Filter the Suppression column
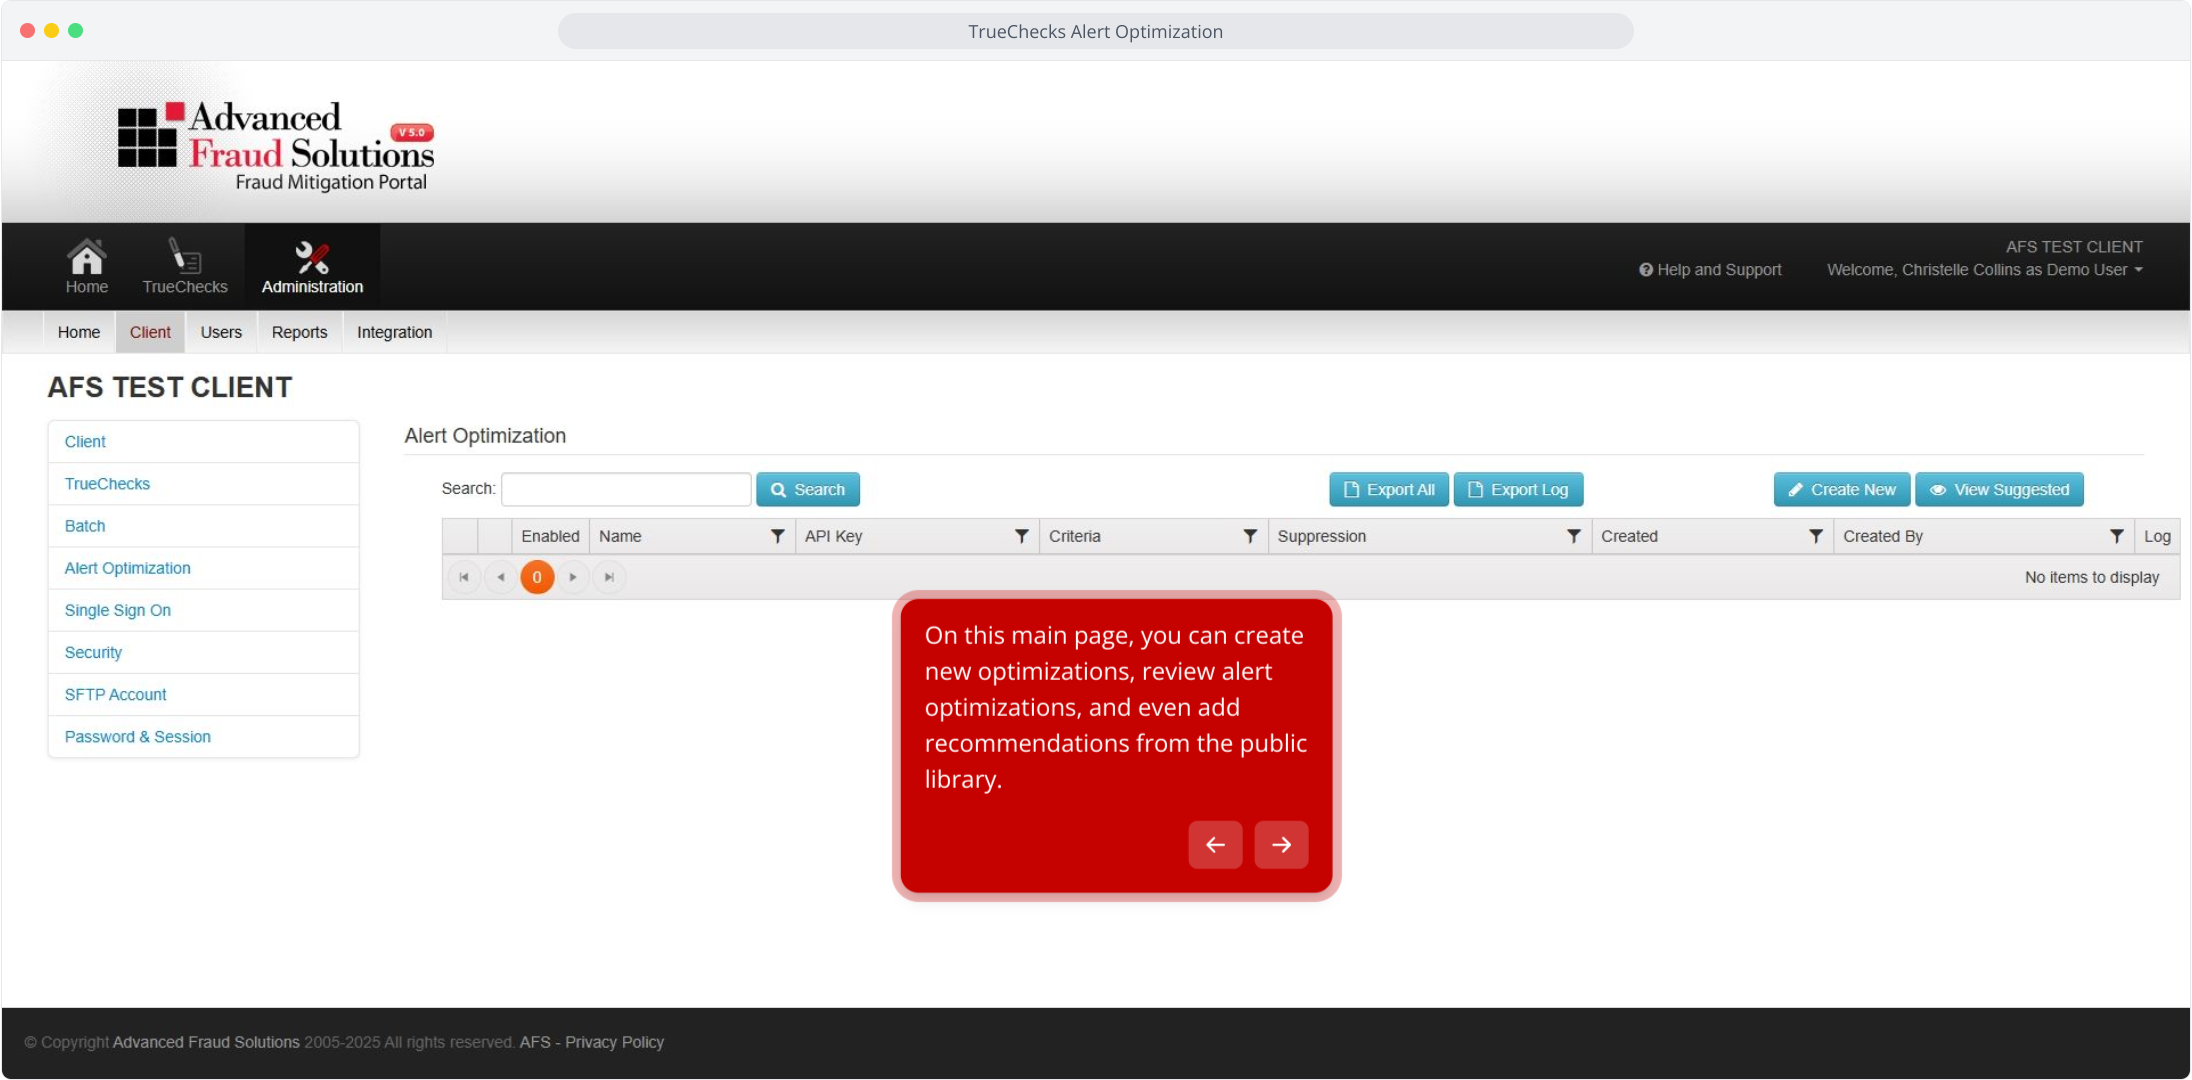The image size is (2192, 1080). click(1573, 536)
